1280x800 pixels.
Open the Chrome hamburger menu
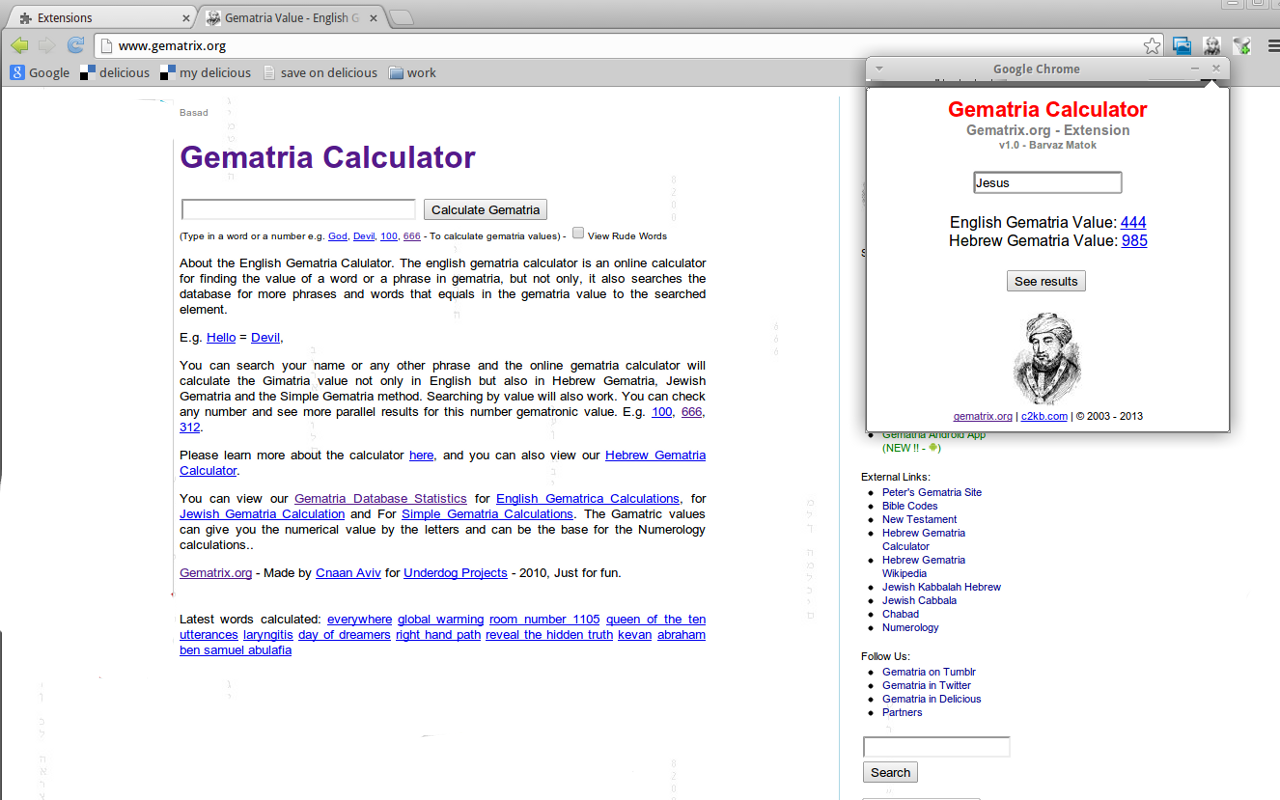(1272, 45)
